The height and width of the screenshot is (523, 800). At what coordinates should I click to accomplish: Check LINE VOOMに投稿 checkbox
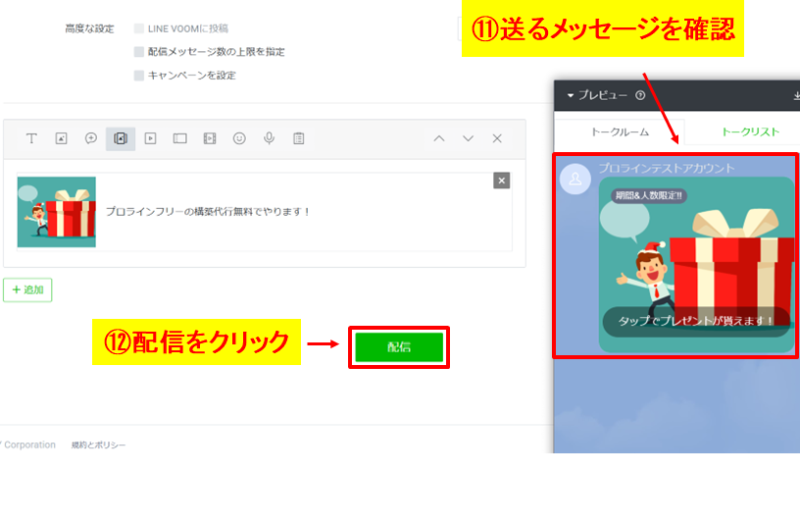pyautogui.click(x=139, y=28)
